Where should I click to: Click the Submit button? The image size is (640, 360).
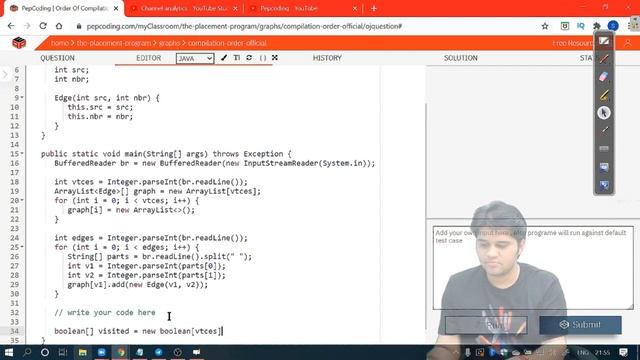click(580, 325)
